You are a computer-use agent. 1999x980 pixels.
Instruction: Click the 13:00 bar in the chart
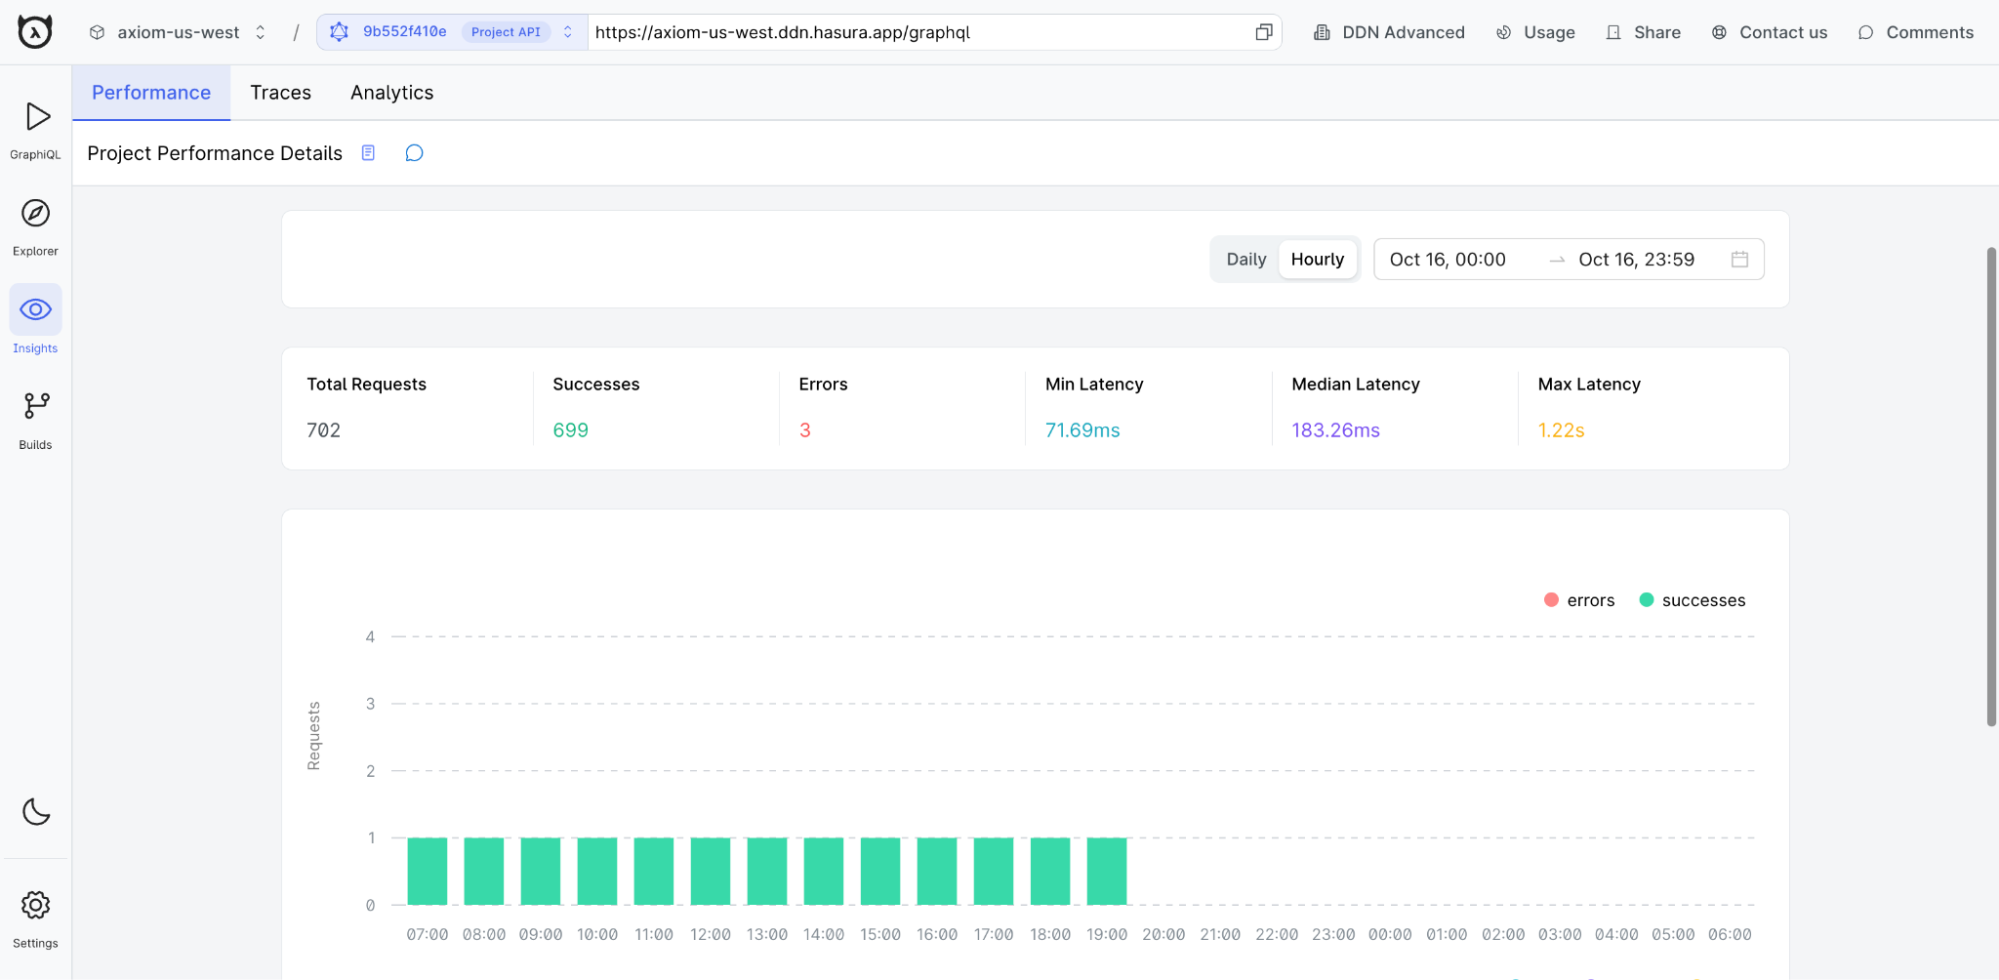tap(767, 871)
